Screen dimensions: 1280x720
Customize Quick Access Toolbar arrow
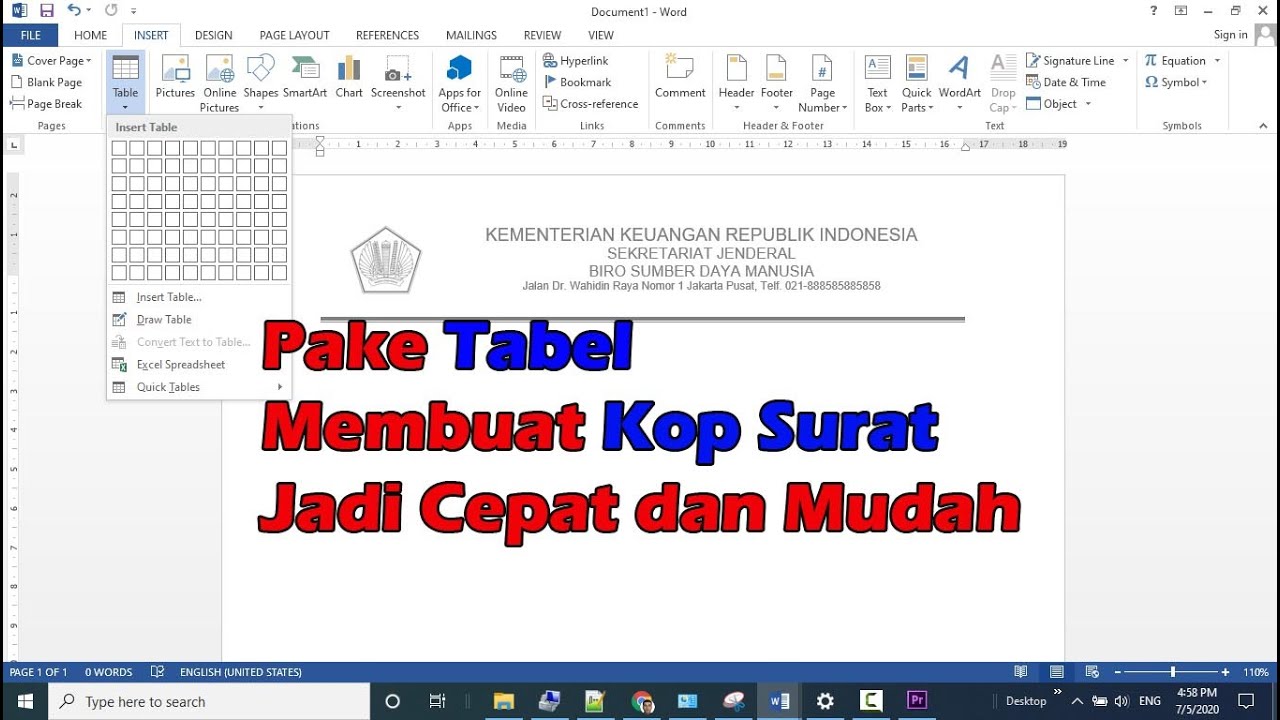tap(134, 11)
